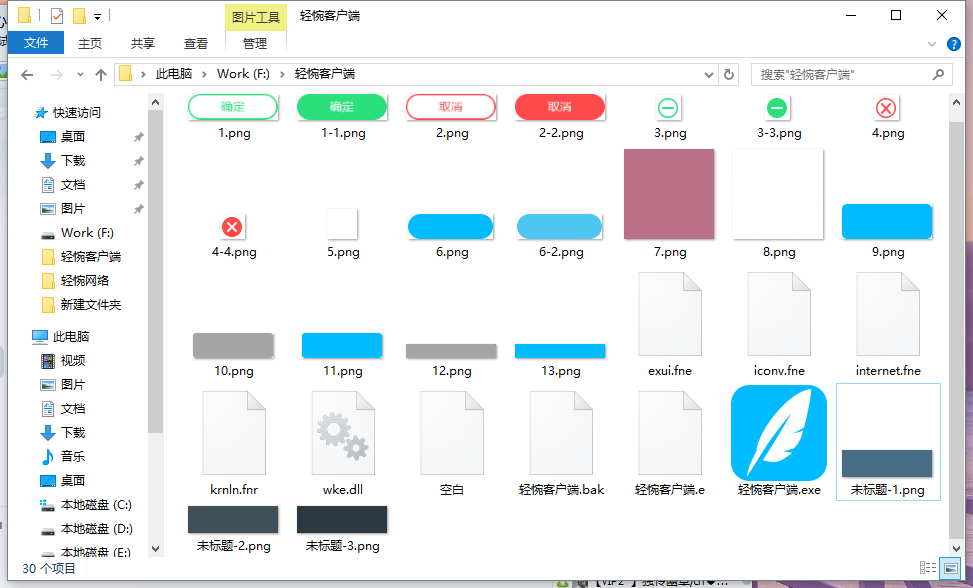Go up one folder level with the up arrow
Image resolution: width=973 pixels, height=588 pixels.
[101, 75]
